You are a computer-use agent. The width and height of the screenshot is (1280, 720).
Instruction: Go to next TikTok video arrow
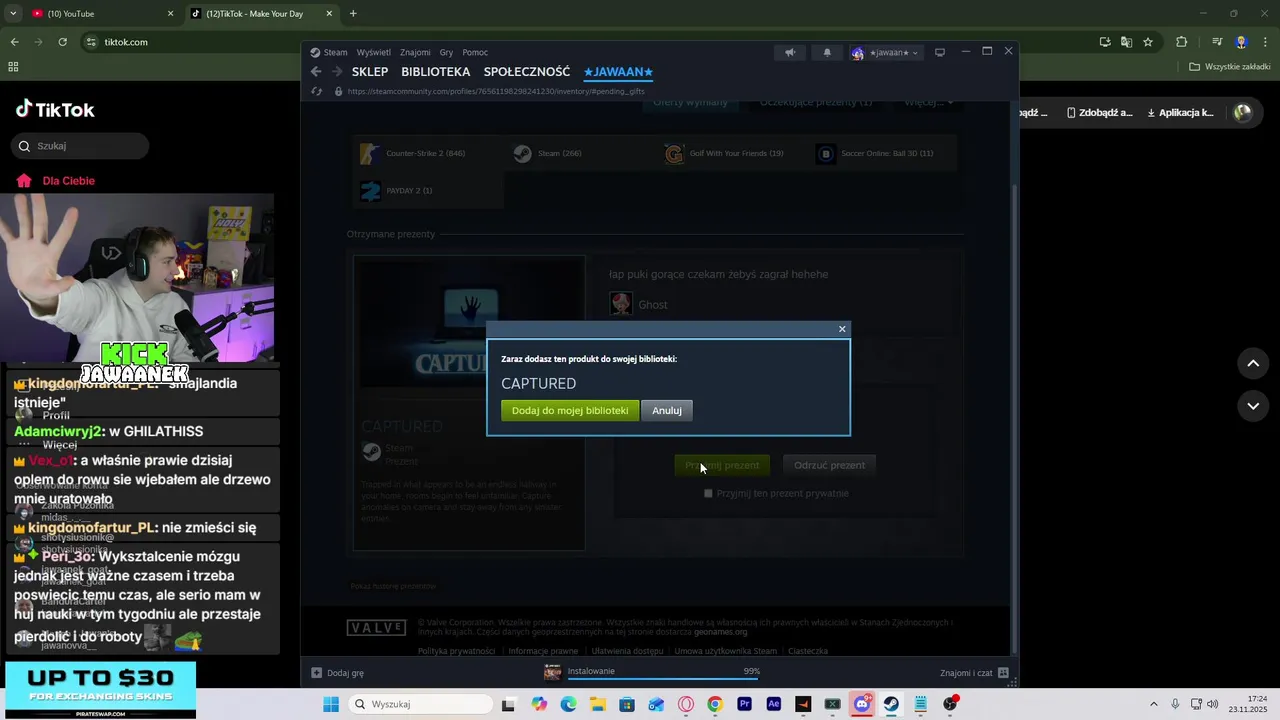[1253, 406]
